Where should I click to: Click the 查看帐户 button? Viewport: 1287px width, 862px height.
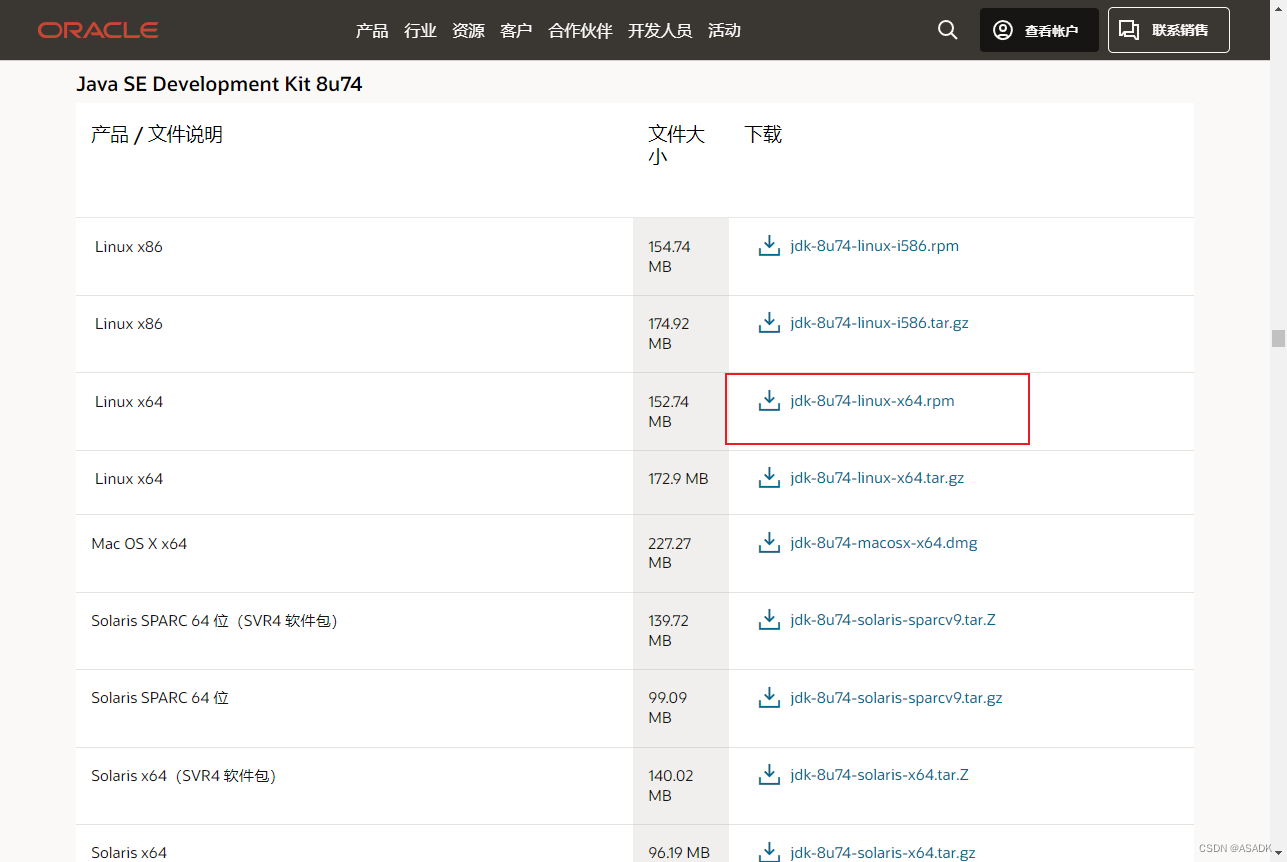[1039, 30]
